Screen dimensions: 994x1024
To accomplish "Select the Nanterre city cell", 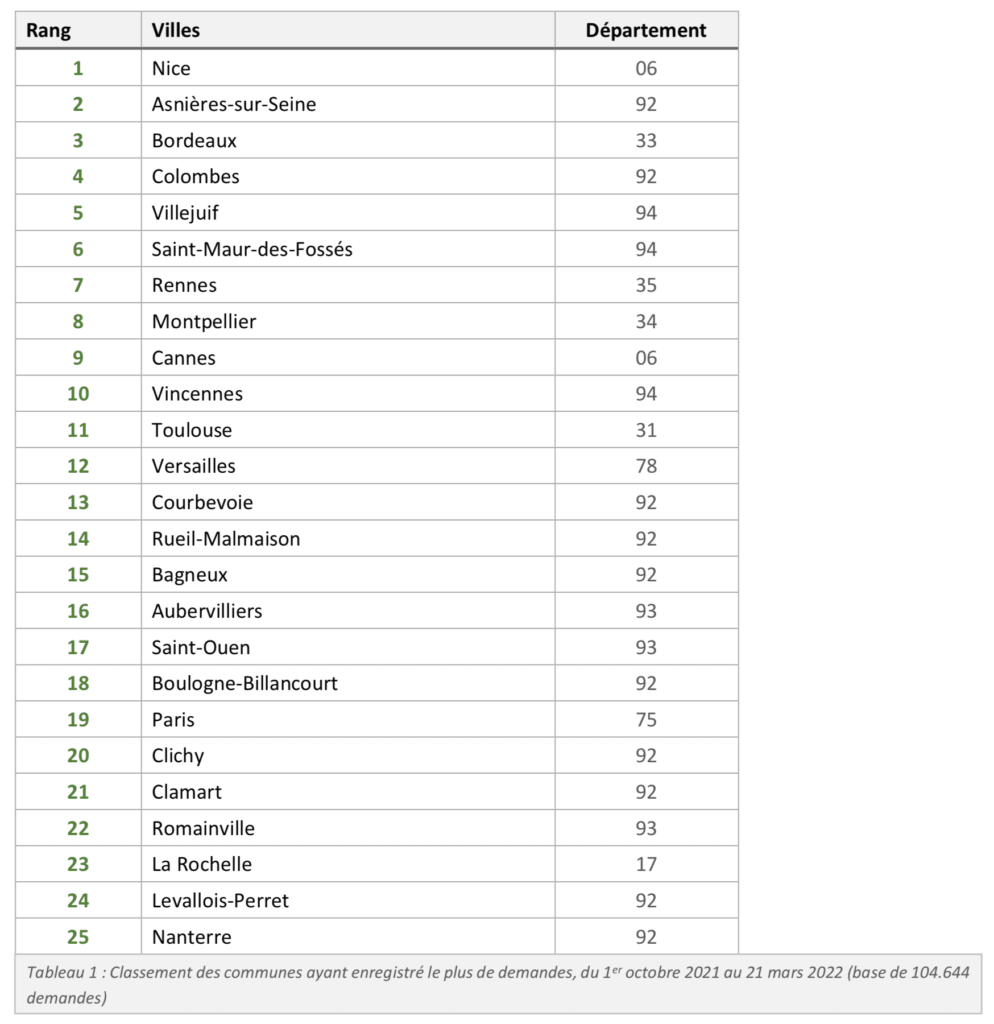I will tap(191, 937).
